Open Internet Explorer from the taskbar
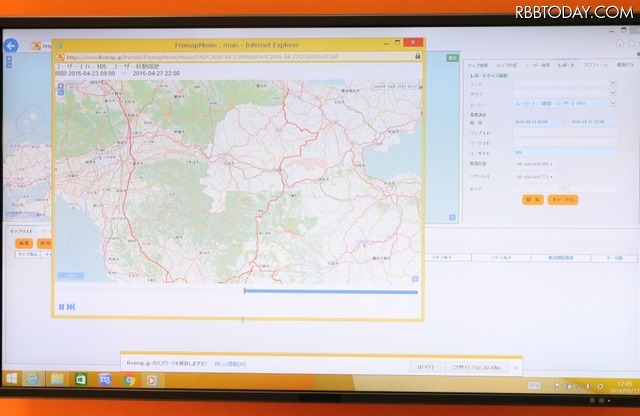 (x=33, y=380)
